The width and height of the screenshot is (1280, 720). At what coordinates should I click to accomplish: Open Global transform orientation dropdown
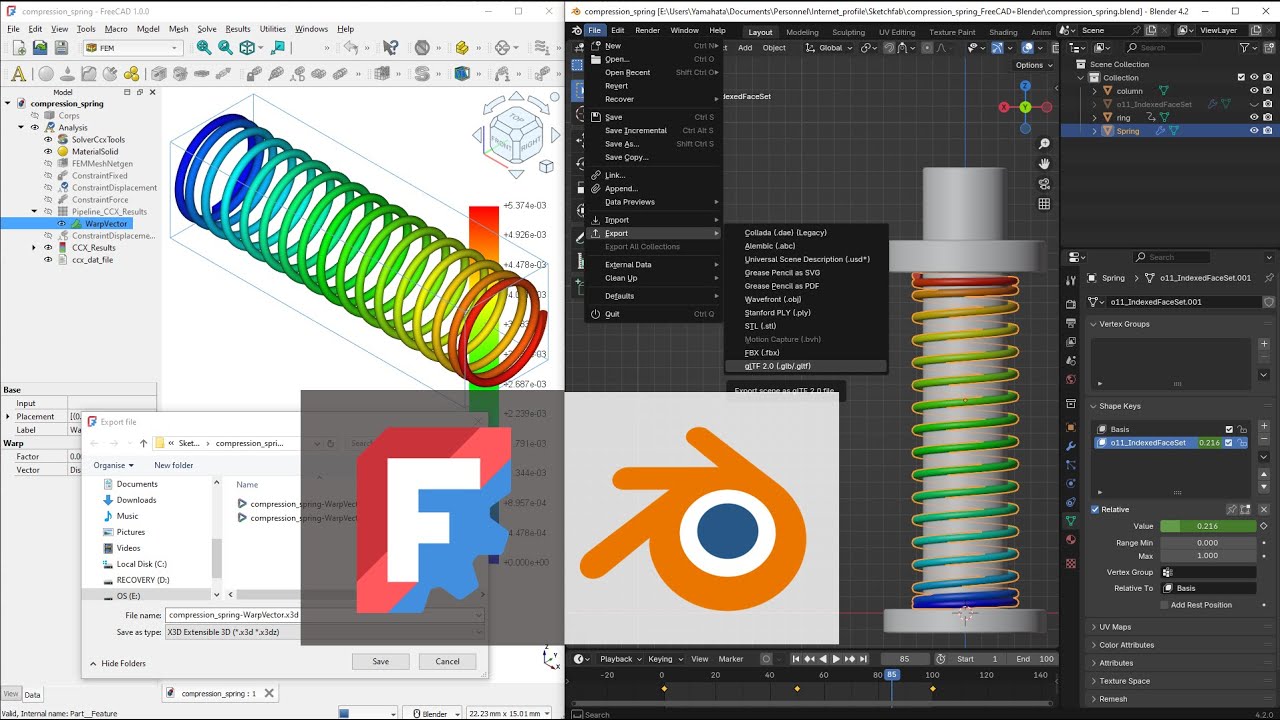click(x=830, y=48)
